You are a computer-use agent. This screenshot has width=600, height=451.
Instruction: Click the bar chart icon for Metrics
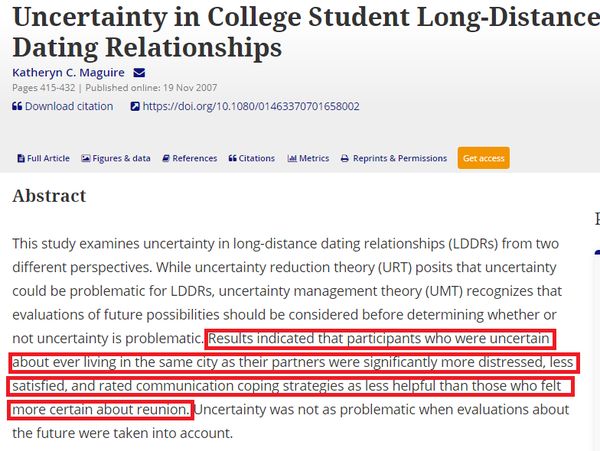[x=292, y=158]
